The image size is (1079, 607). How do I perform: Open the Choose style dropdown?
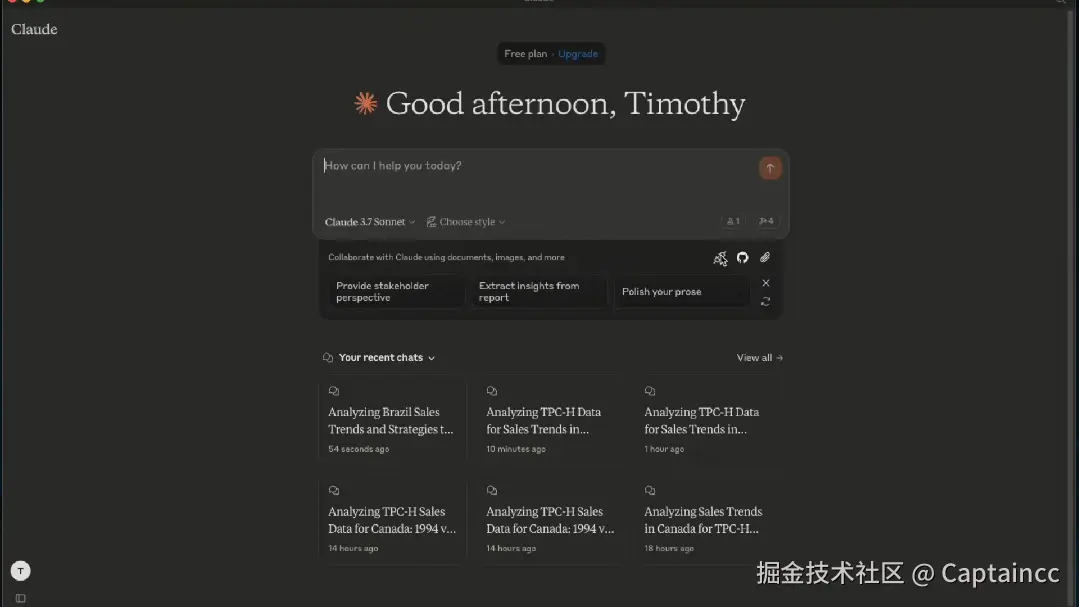pos(466,222)
